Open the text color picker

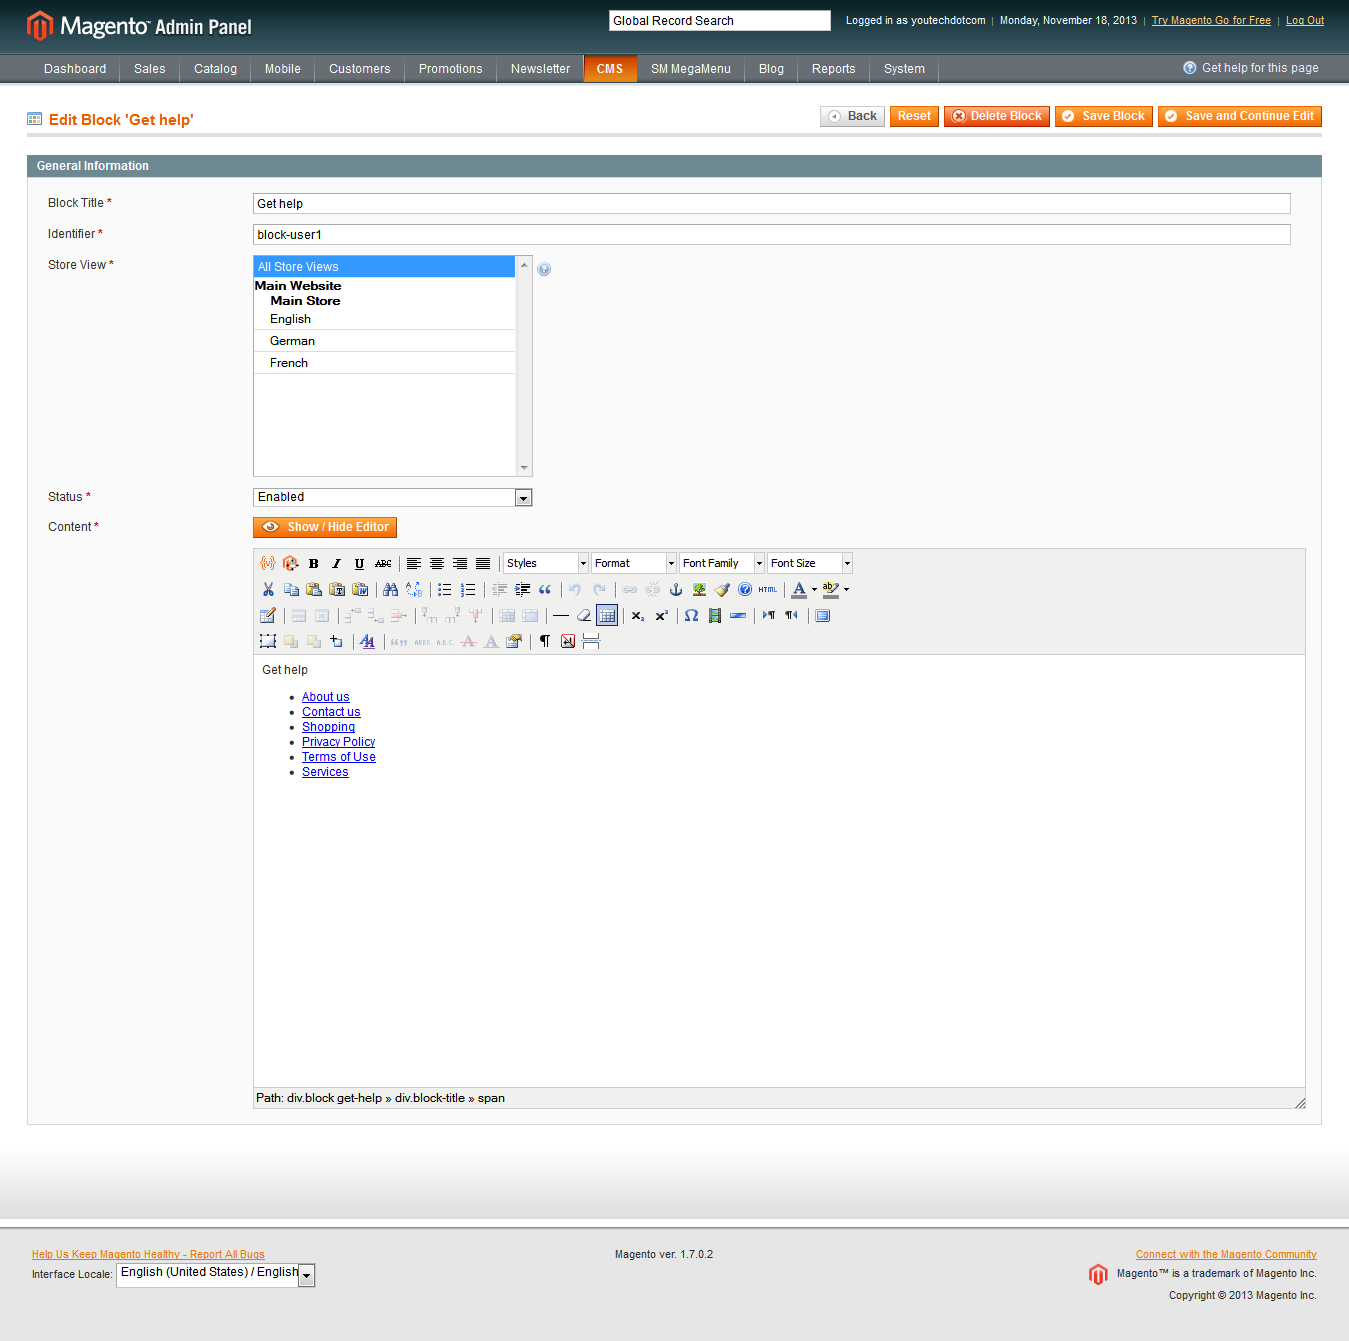(799, 590)
